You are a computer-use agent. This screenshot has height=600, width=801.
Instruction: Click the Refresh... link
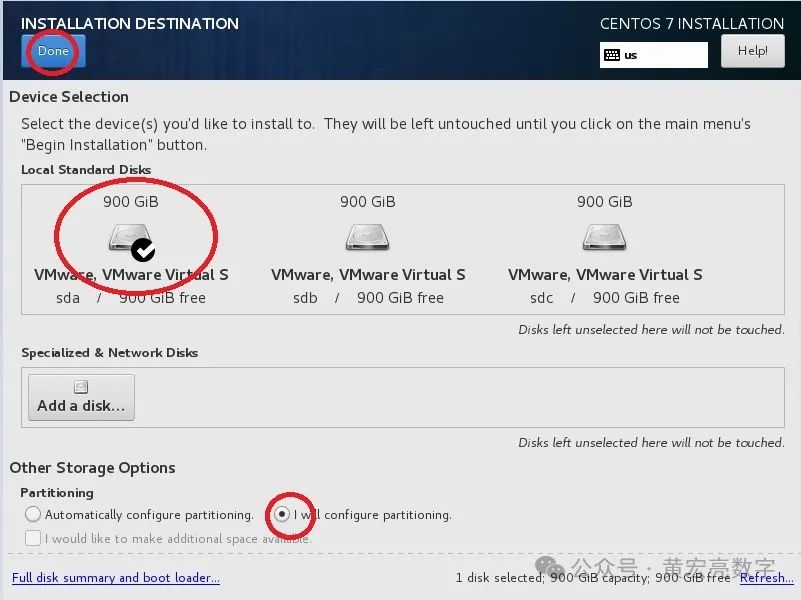click(x=767, y=578)
